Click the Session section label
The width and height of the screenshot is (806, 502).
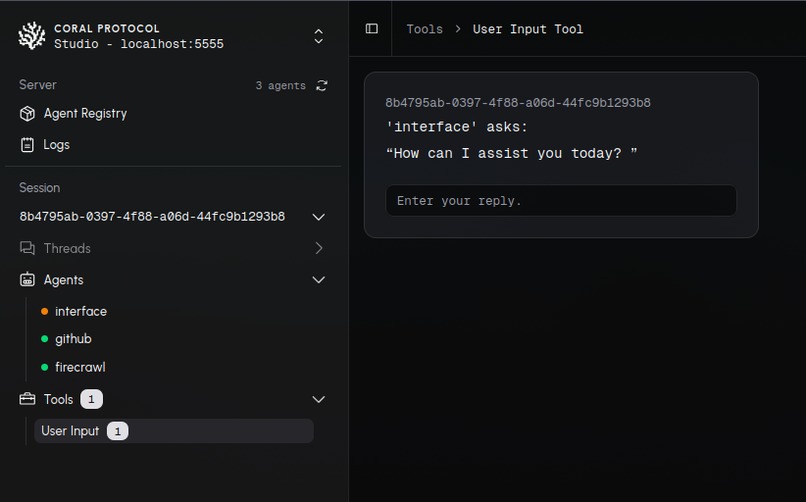40,188
